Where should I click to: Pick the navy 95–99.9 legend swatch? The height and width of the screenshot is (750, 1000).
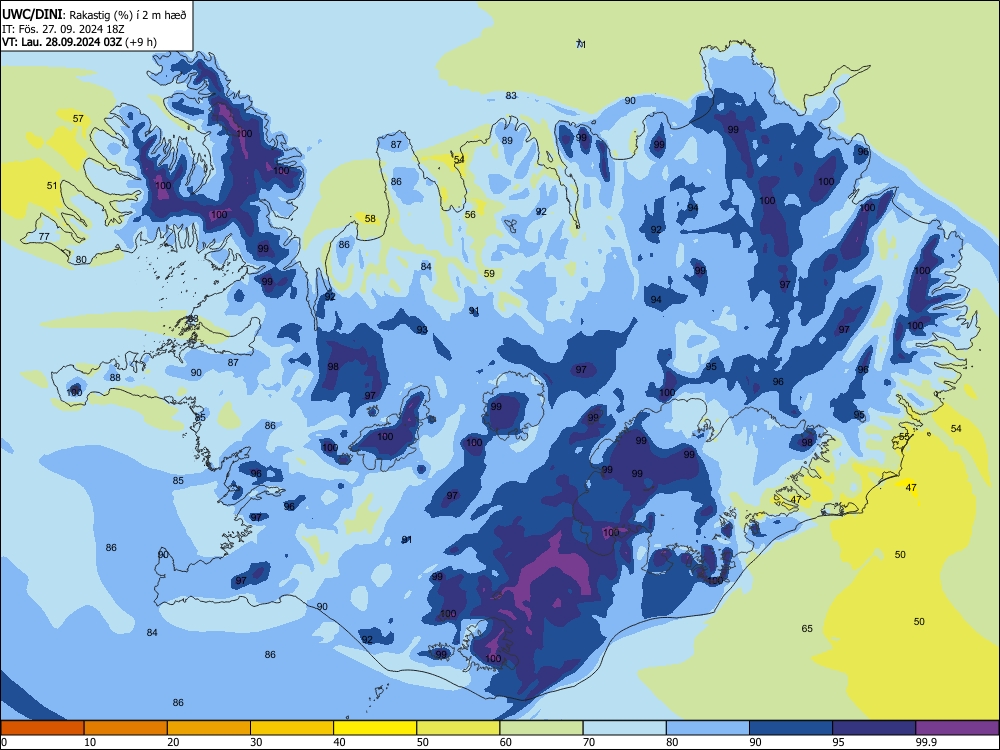click(x=874, y=728)
